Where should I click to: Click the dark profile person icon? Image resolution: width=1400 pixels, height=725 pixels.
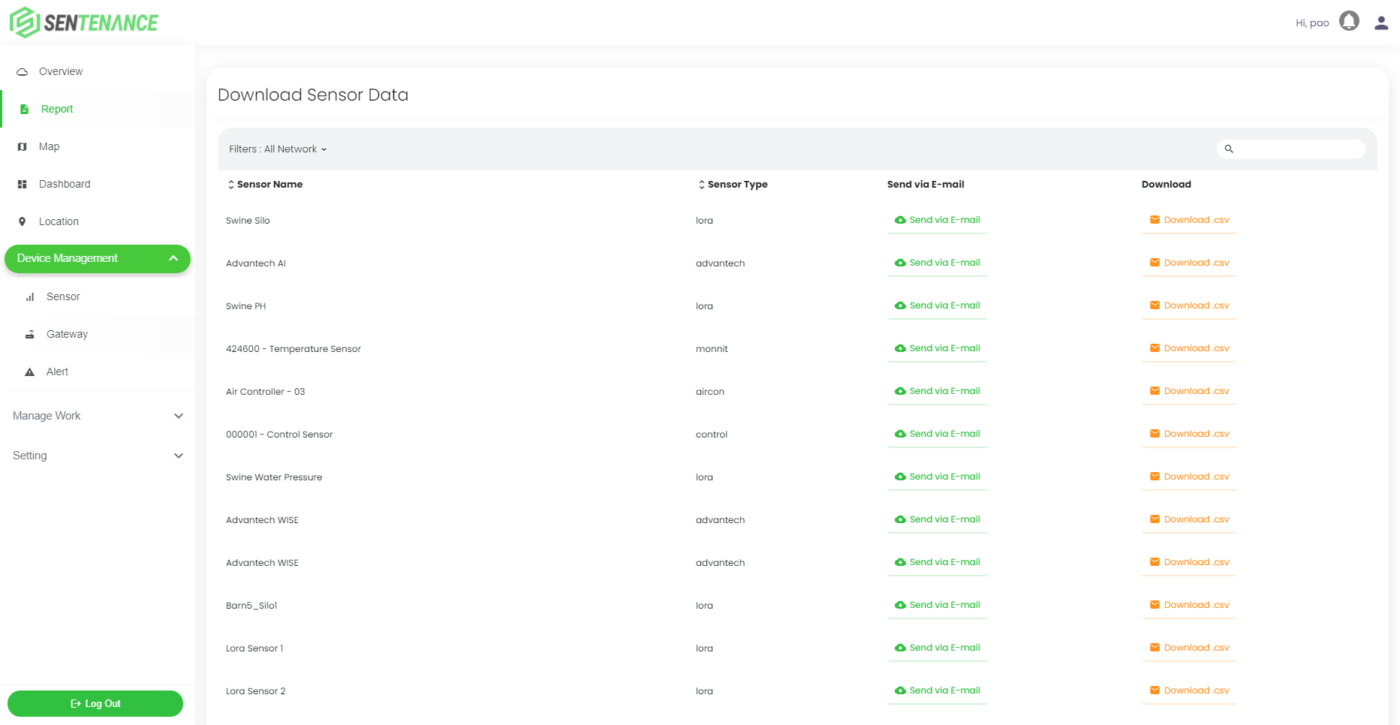tap(1382, 22)
